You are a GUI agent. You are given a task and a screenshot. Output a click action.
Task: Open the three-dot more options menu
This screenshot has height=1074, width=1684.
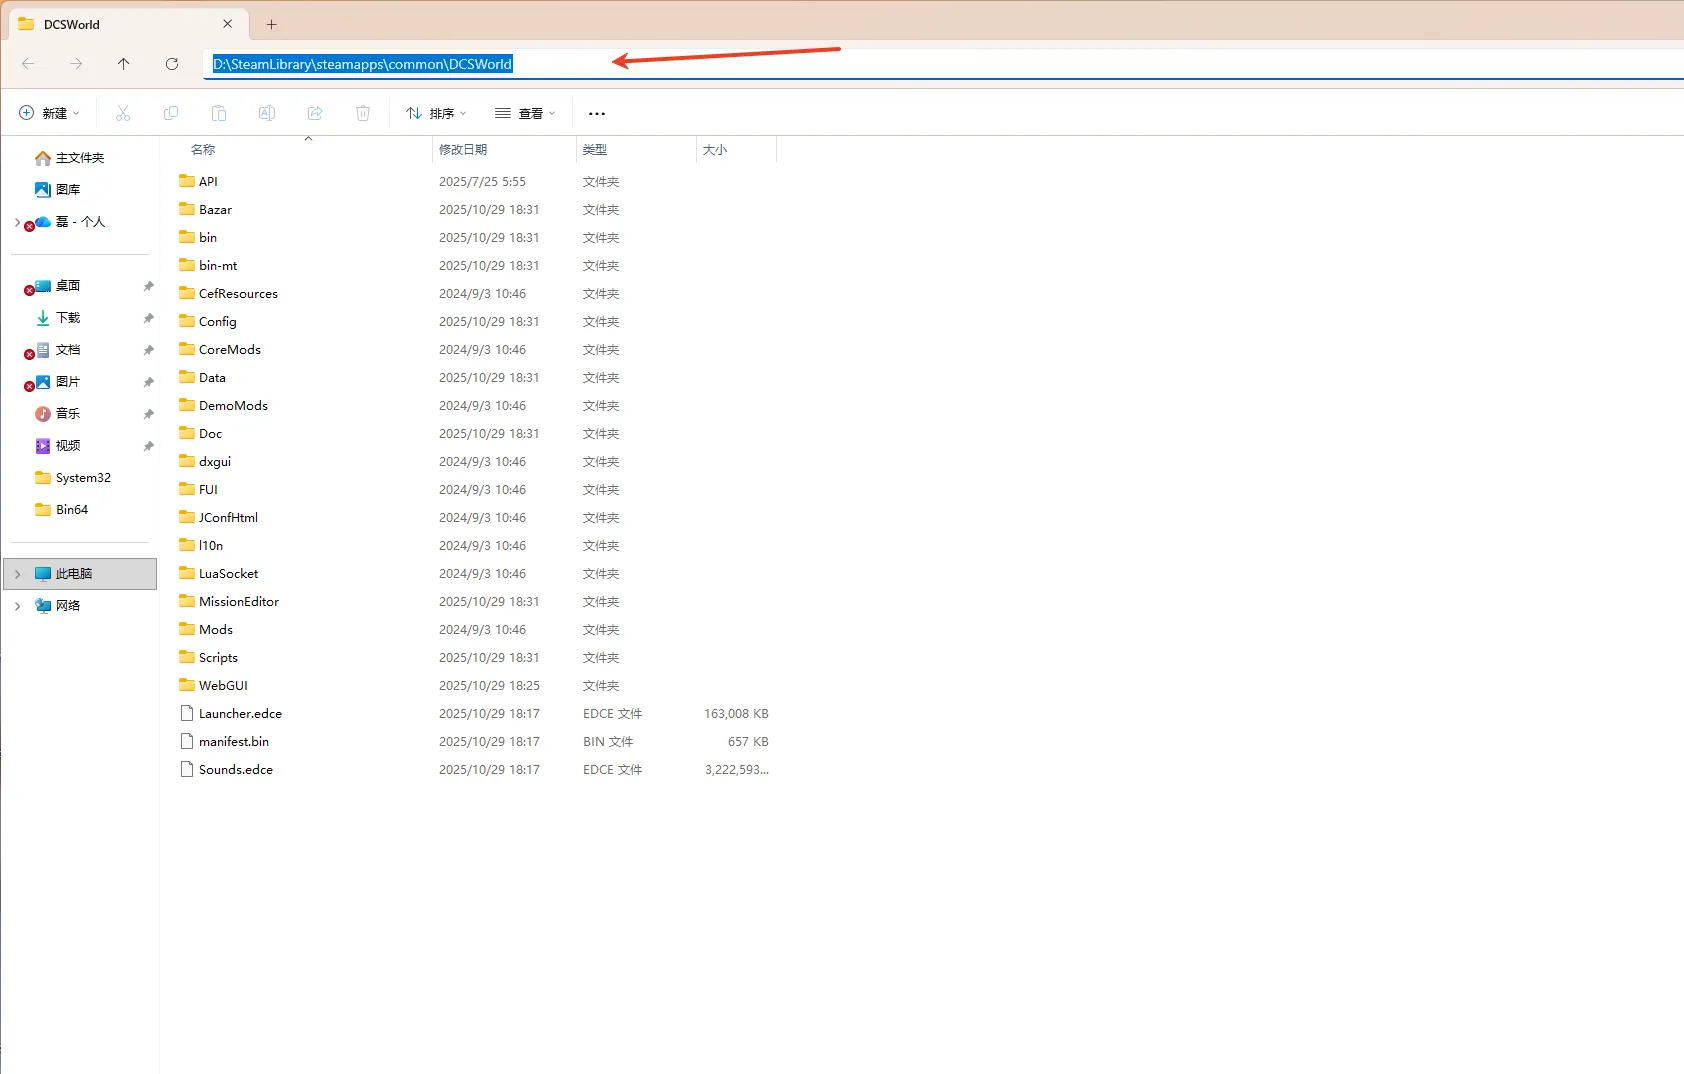click(597, 114)
